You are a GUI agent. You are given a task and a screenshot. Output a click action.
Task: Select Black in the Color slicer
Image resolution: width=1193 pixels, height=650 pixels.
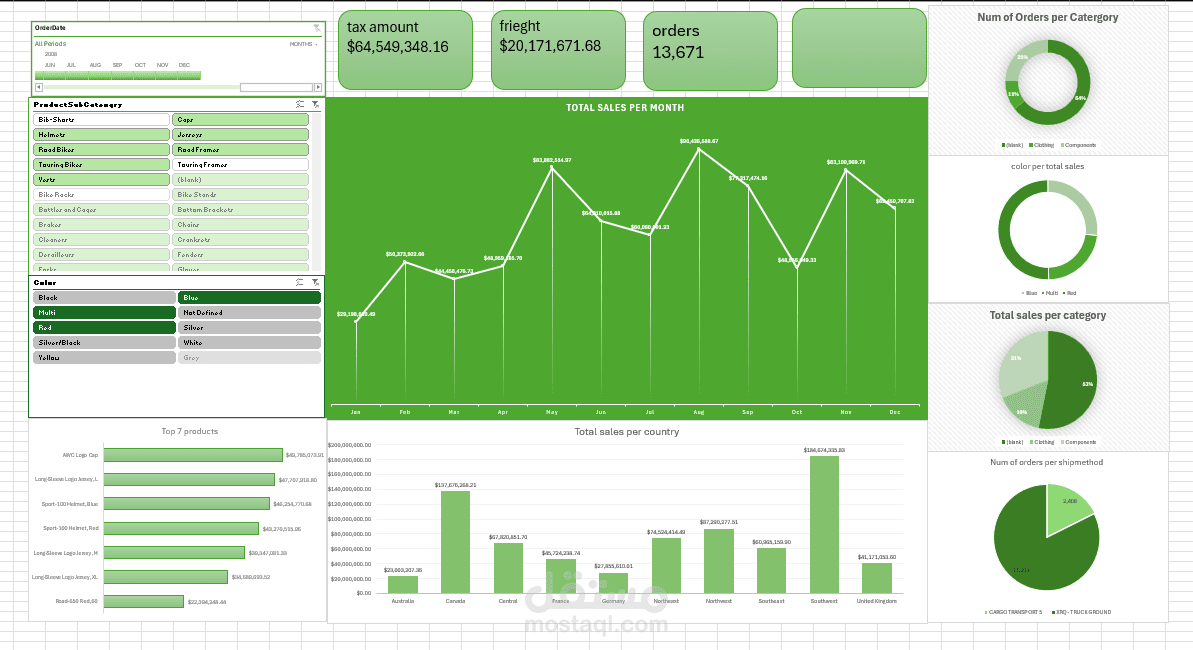click(103, 297)
